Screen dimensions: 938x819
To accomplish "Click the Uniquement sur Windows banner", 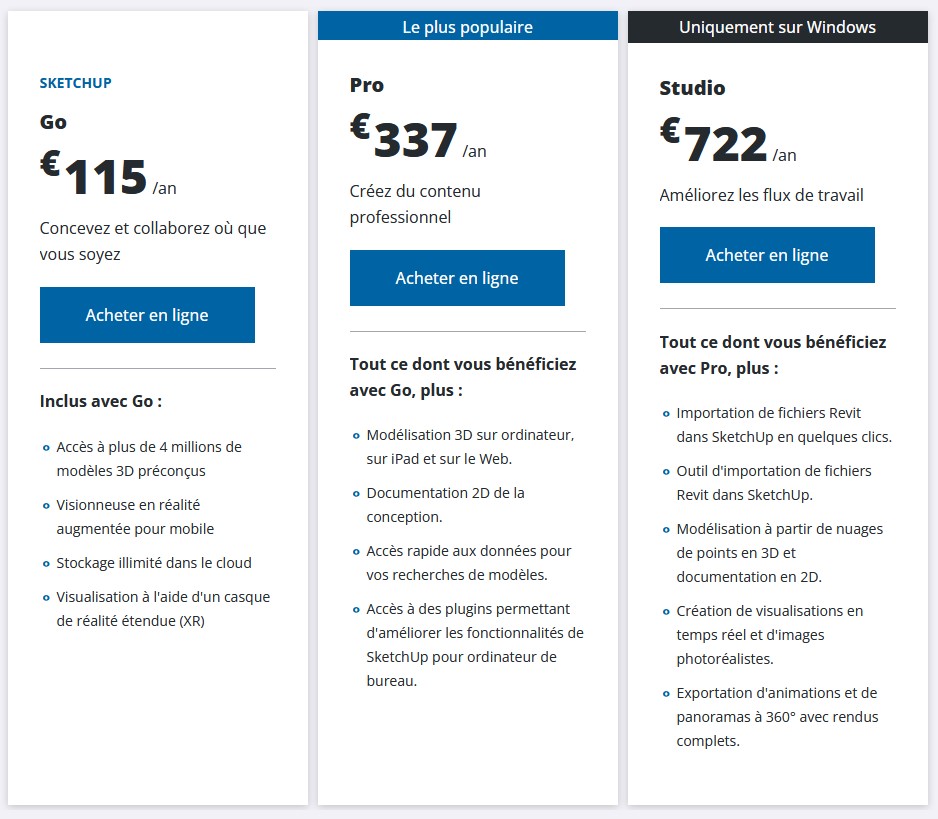I will click(778, 27).
